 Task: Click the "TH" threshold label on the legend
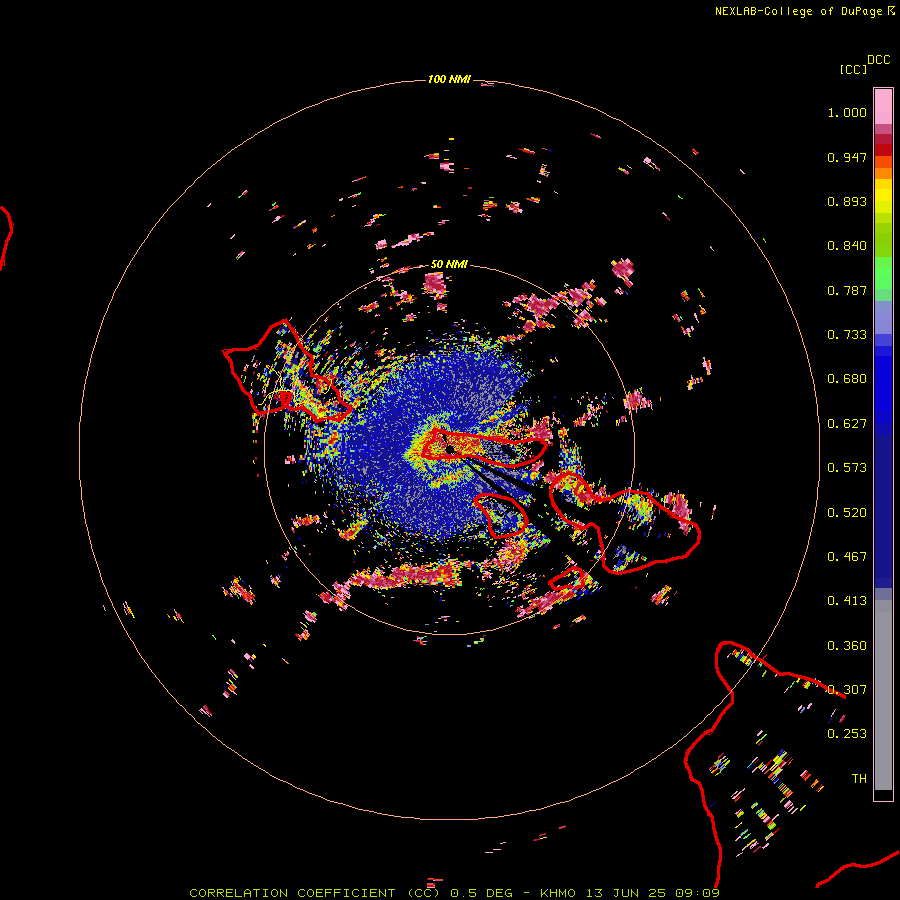(859, 778)
